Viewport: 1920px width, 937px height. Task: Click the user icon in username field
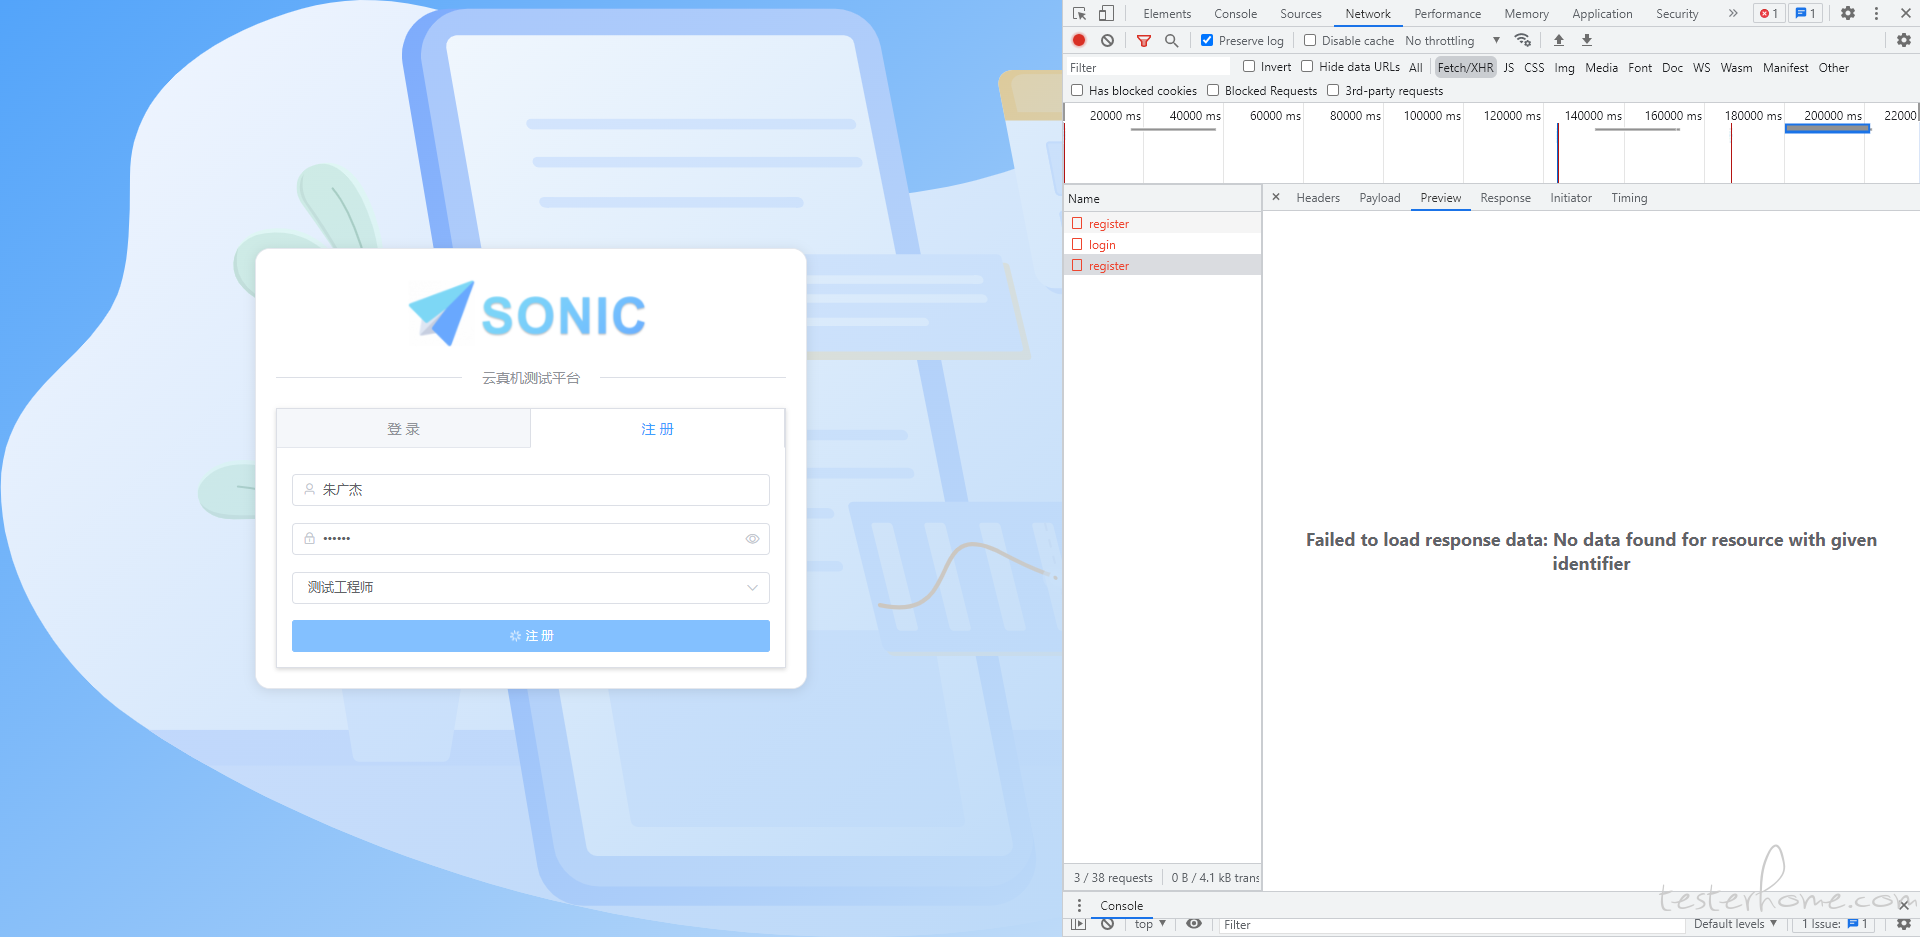pos(310,490)
